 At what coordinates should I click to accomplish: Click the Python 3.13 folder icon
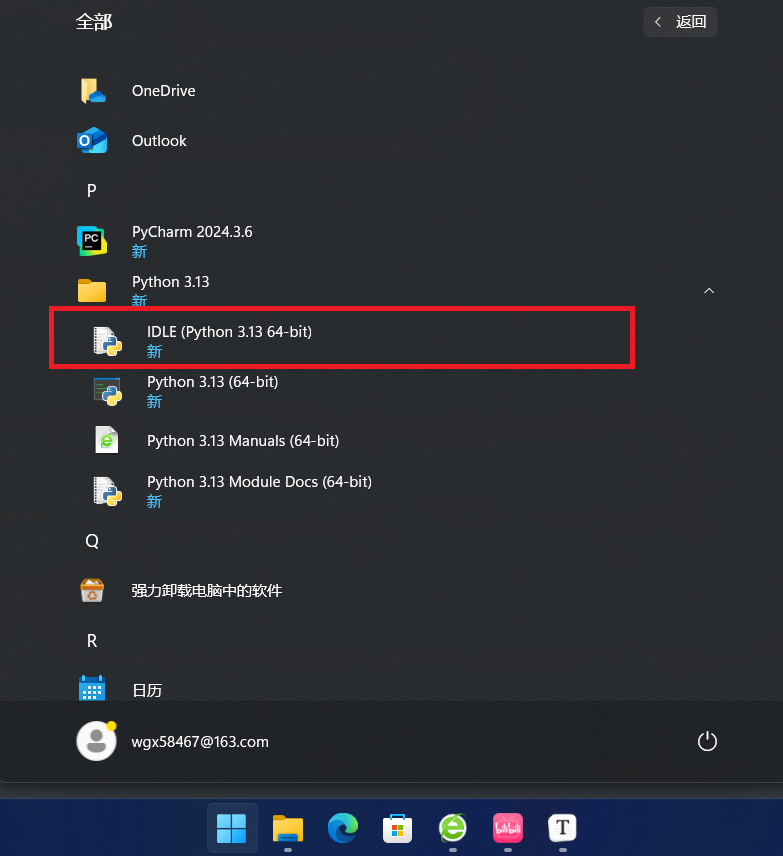[x=92, y=290]
